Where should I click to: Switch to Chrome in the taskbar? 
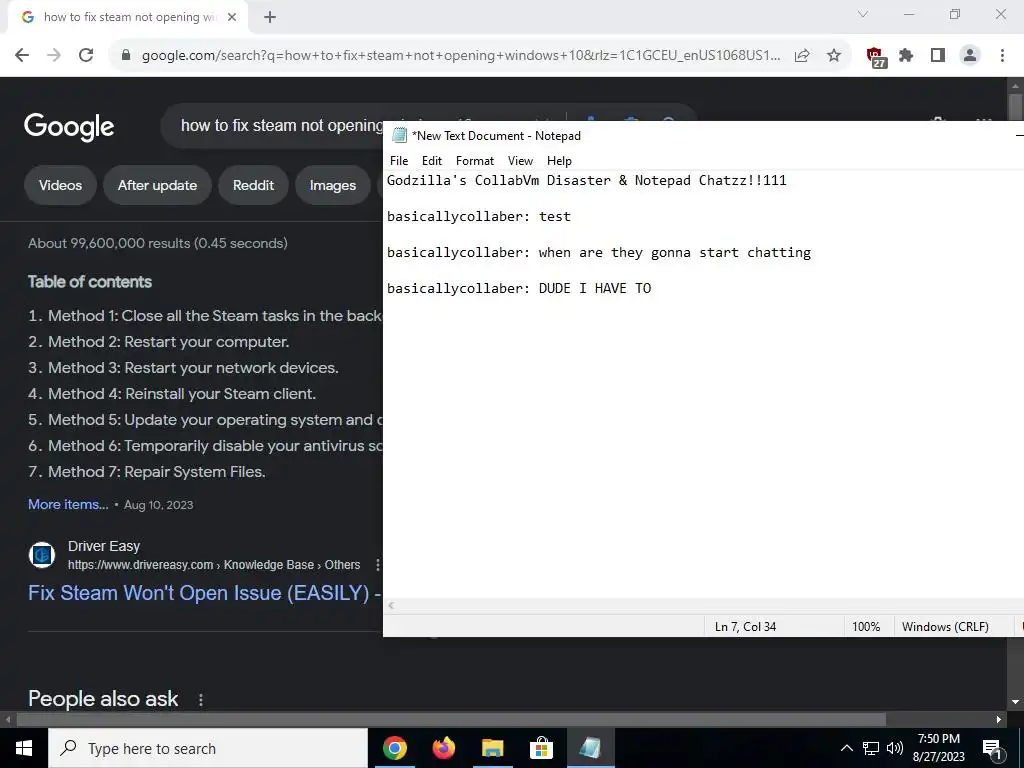(394, 748)
